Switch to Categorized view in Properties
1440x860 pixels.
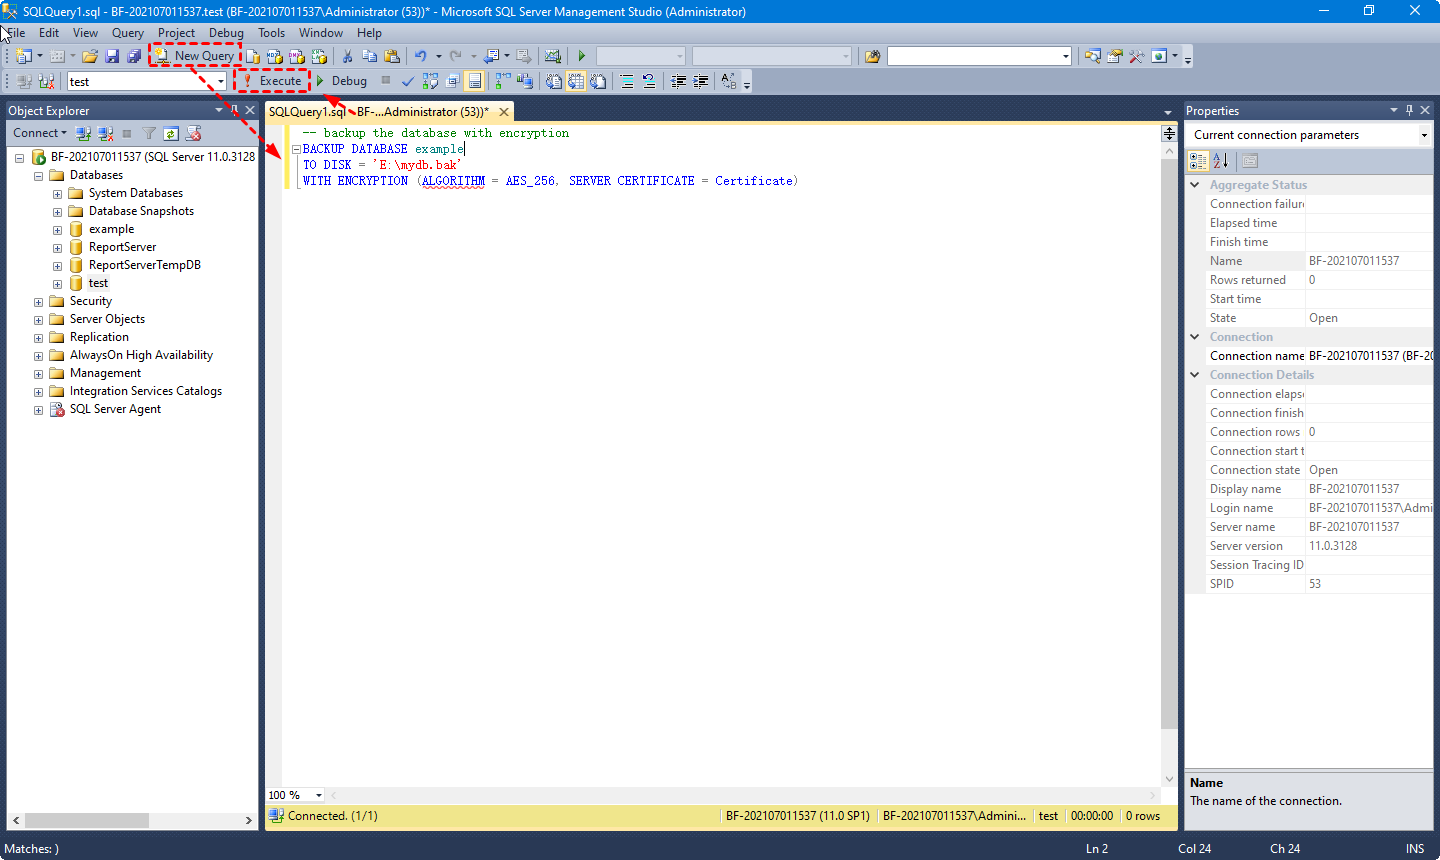(1198, 161)
